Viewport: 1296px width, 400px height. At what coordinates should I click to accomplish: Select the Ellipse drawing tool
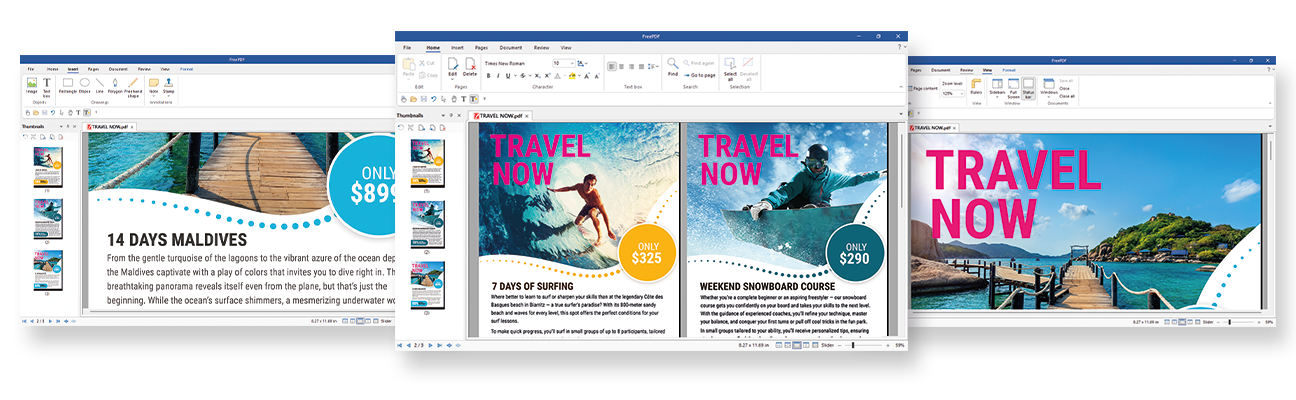85,85
